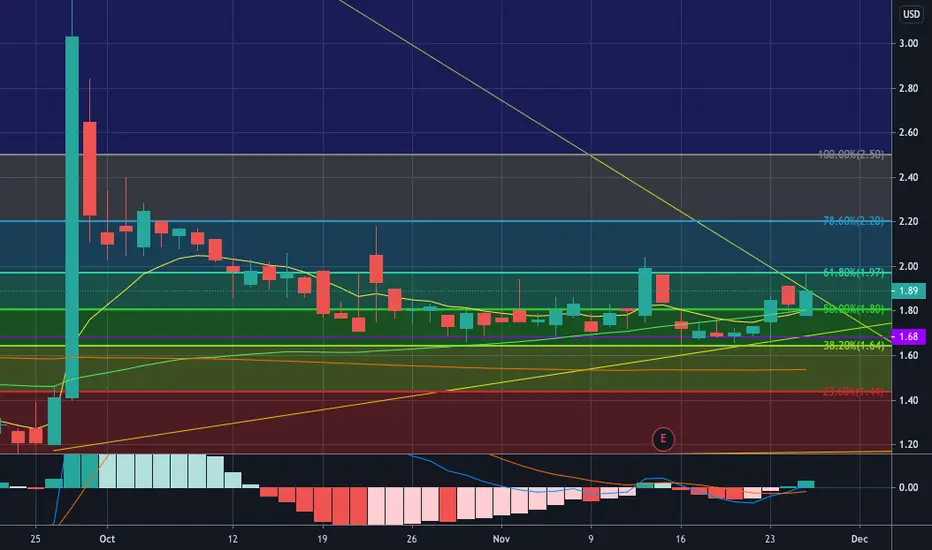Click the 50.00%(1.80) Fibonacci label

click(853, 309)
